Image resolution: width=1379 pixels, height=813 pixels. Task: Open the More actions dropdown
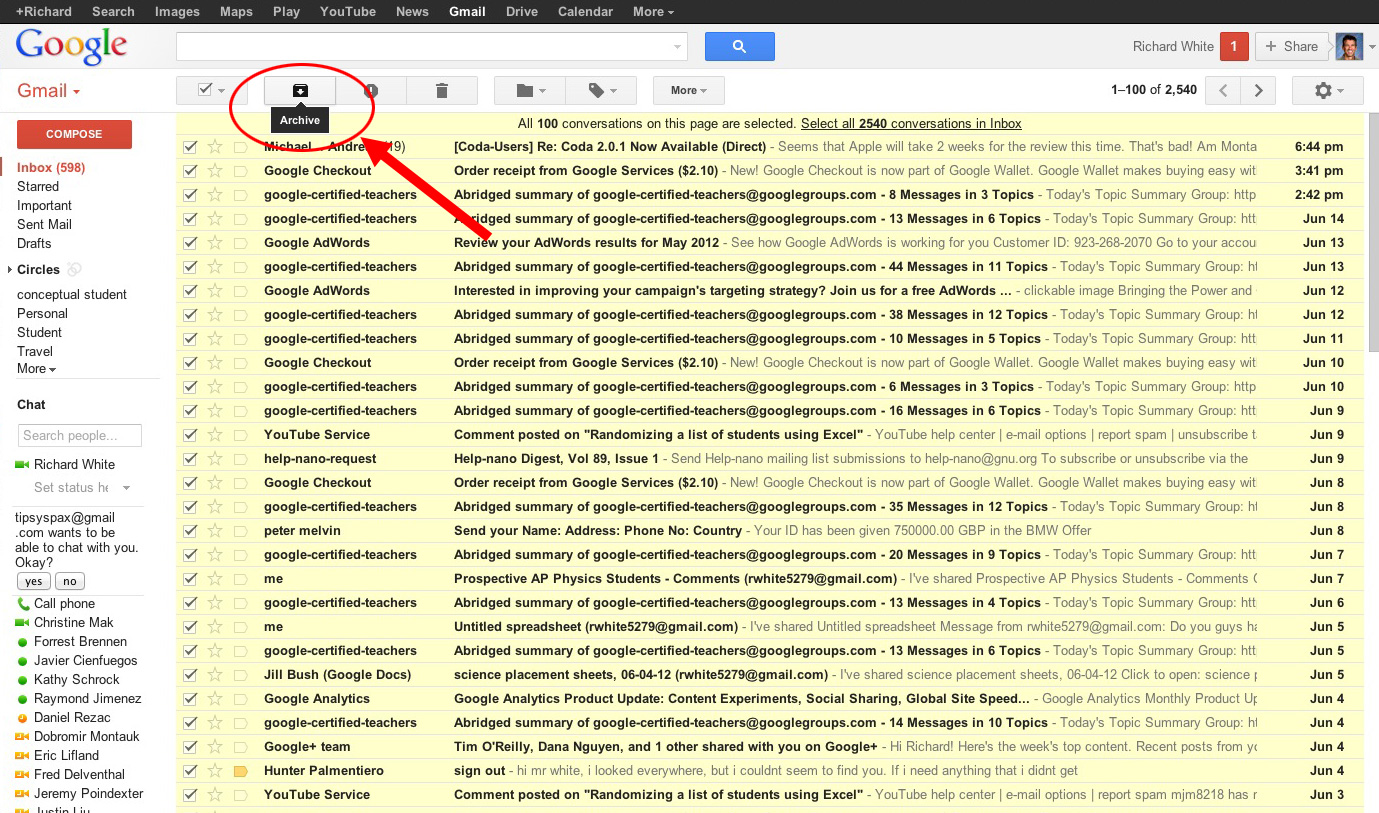pyautogui.click(x=689, y=90)
